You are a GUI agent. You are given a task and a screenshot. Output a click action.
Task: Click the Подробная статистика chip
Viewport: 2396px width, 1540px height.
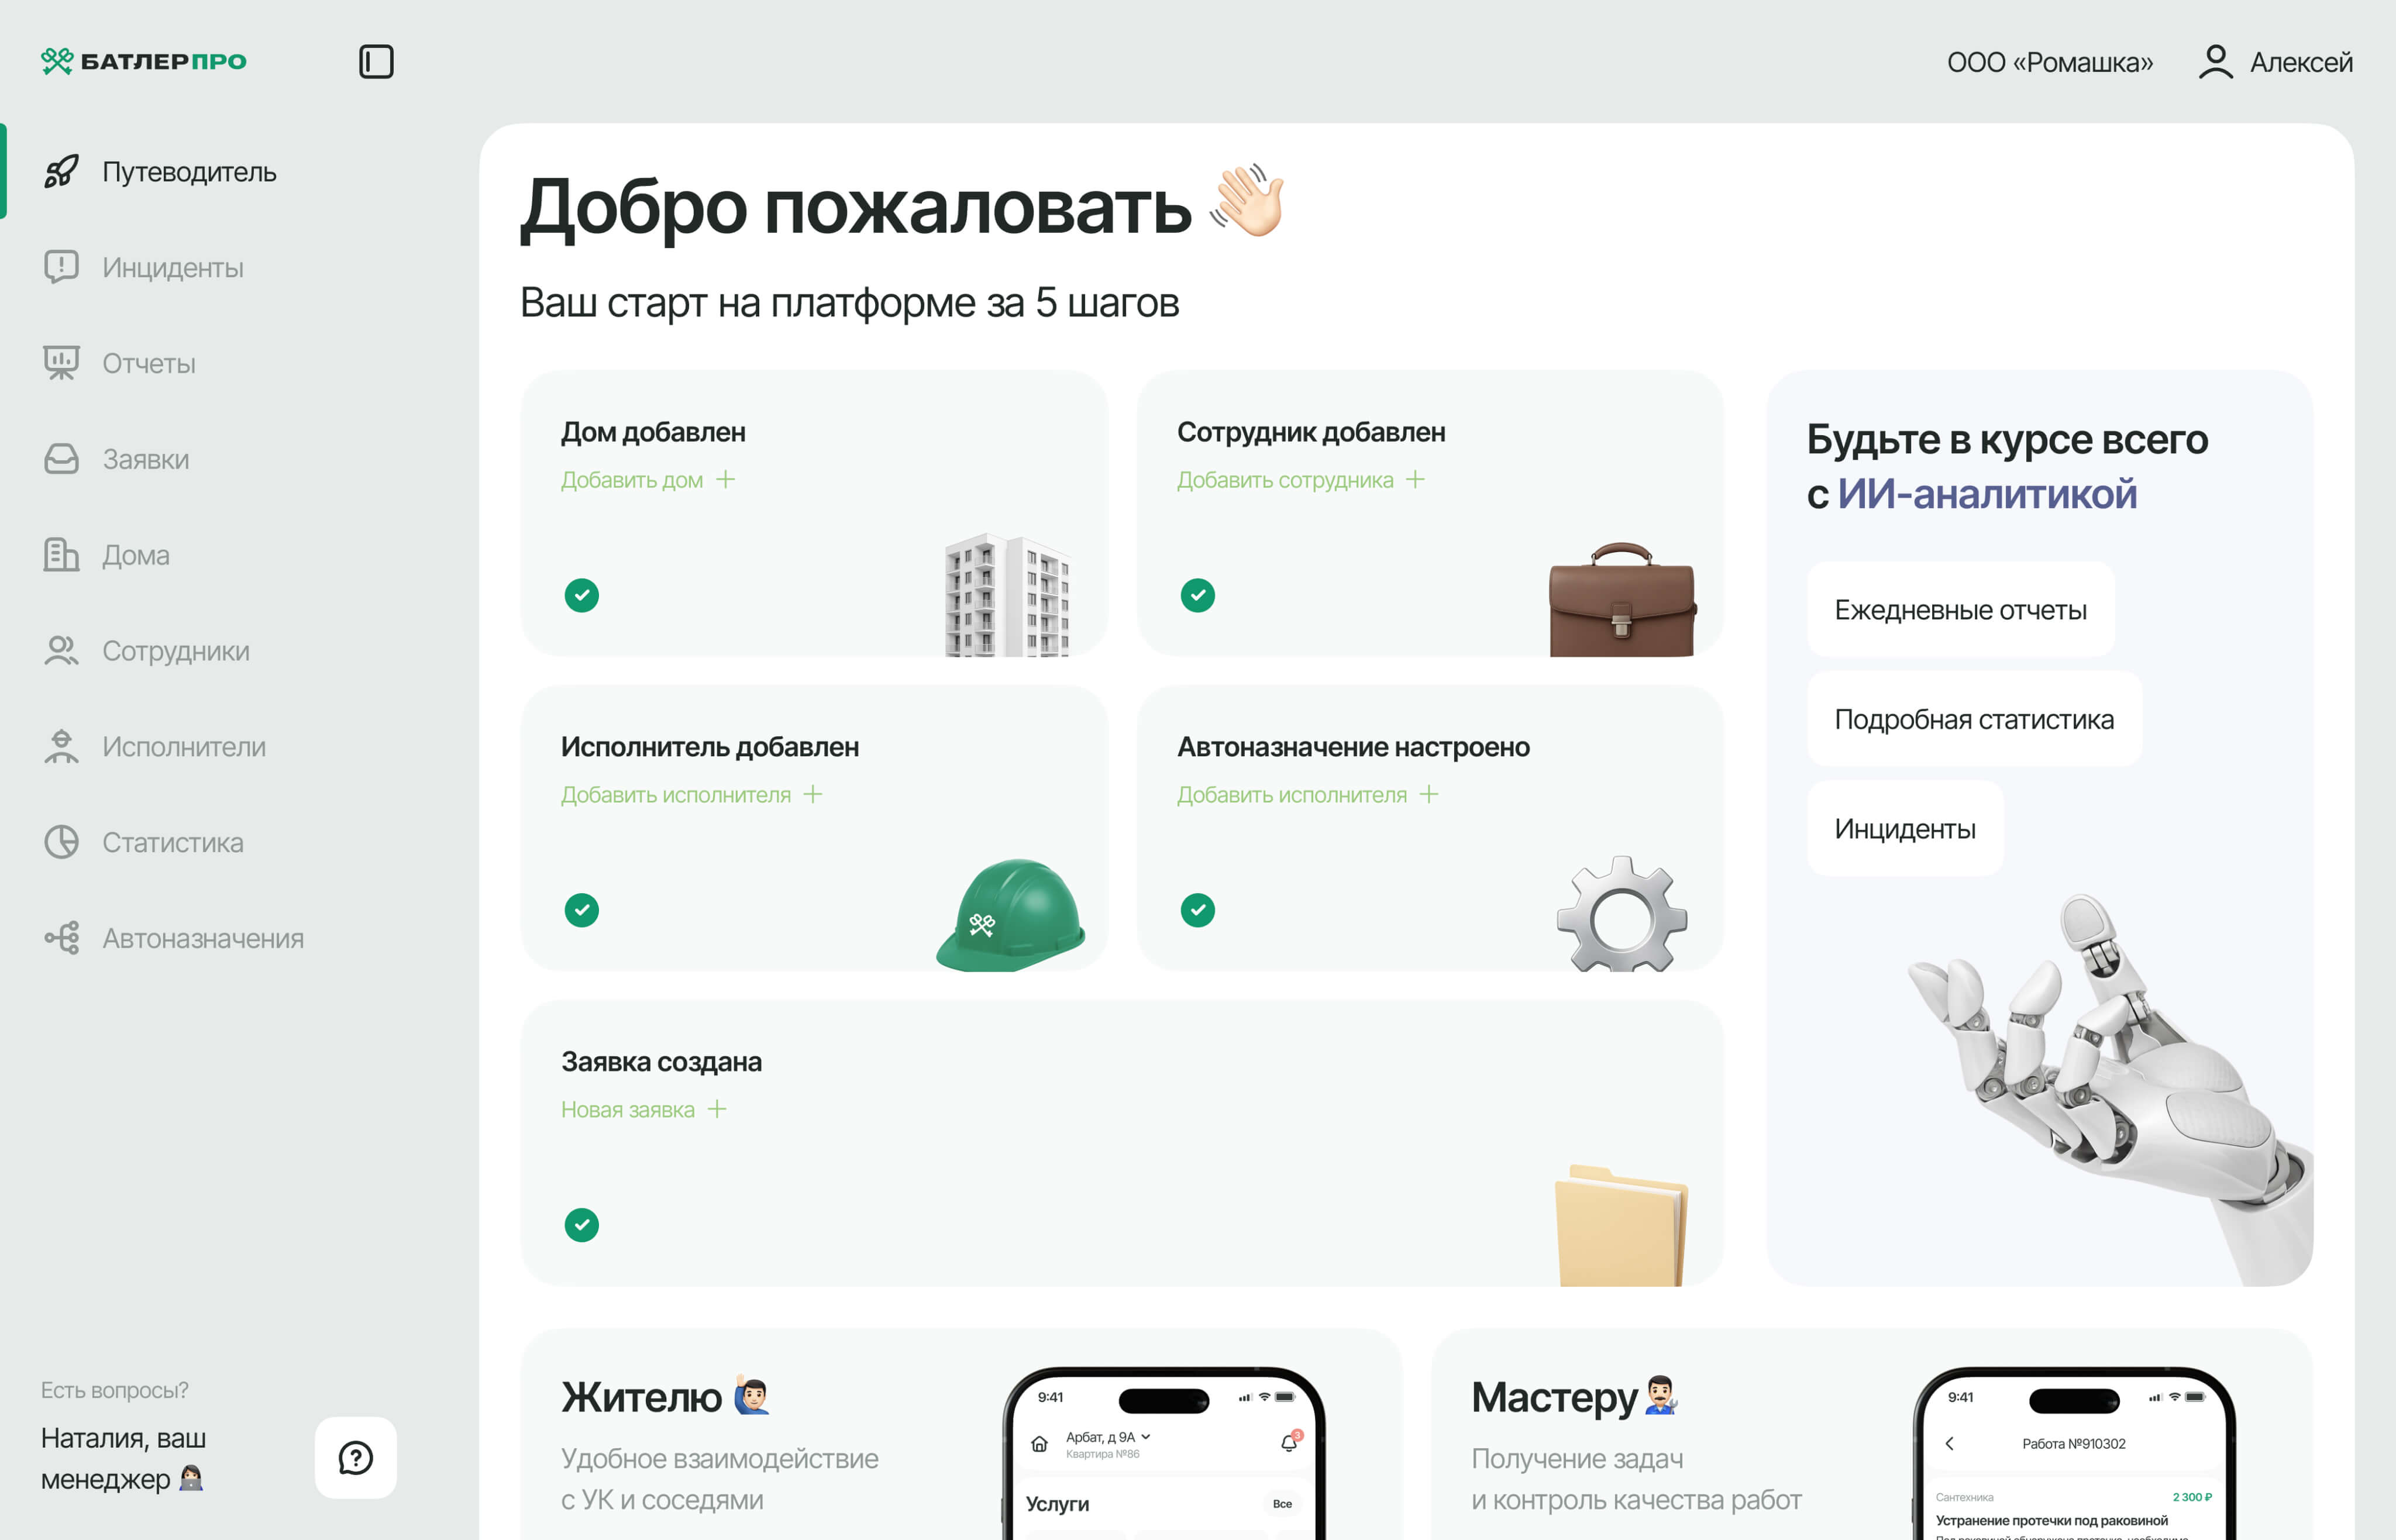[1973, 719]
